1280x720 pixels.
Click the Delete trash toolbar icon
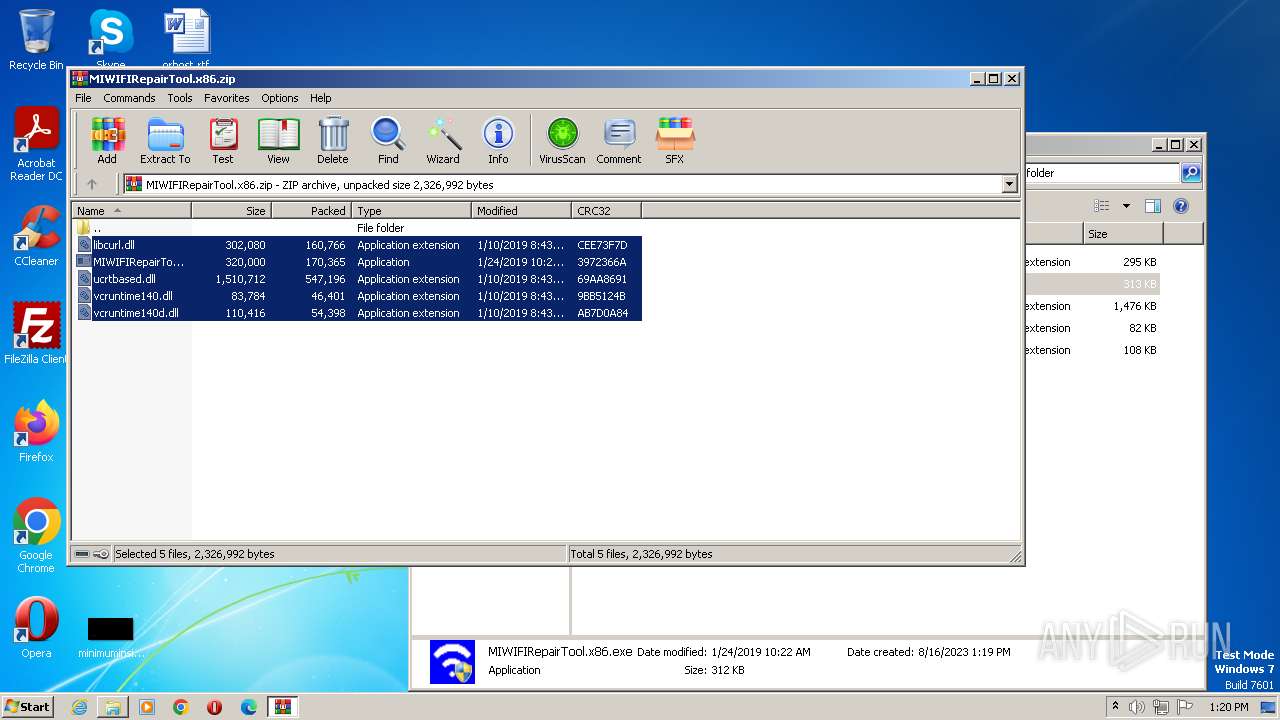pyautogui.click(x=333, y=140)
